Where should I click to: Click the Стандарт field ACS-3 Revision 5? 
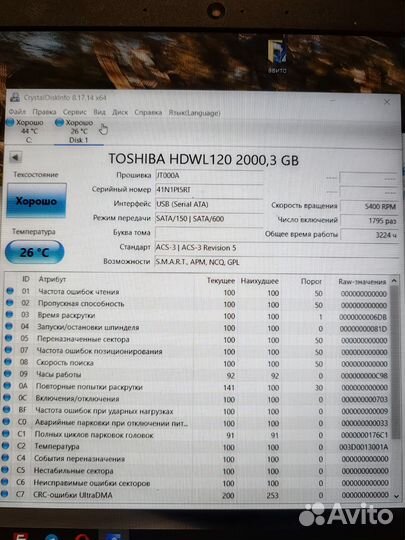[276, 248]
